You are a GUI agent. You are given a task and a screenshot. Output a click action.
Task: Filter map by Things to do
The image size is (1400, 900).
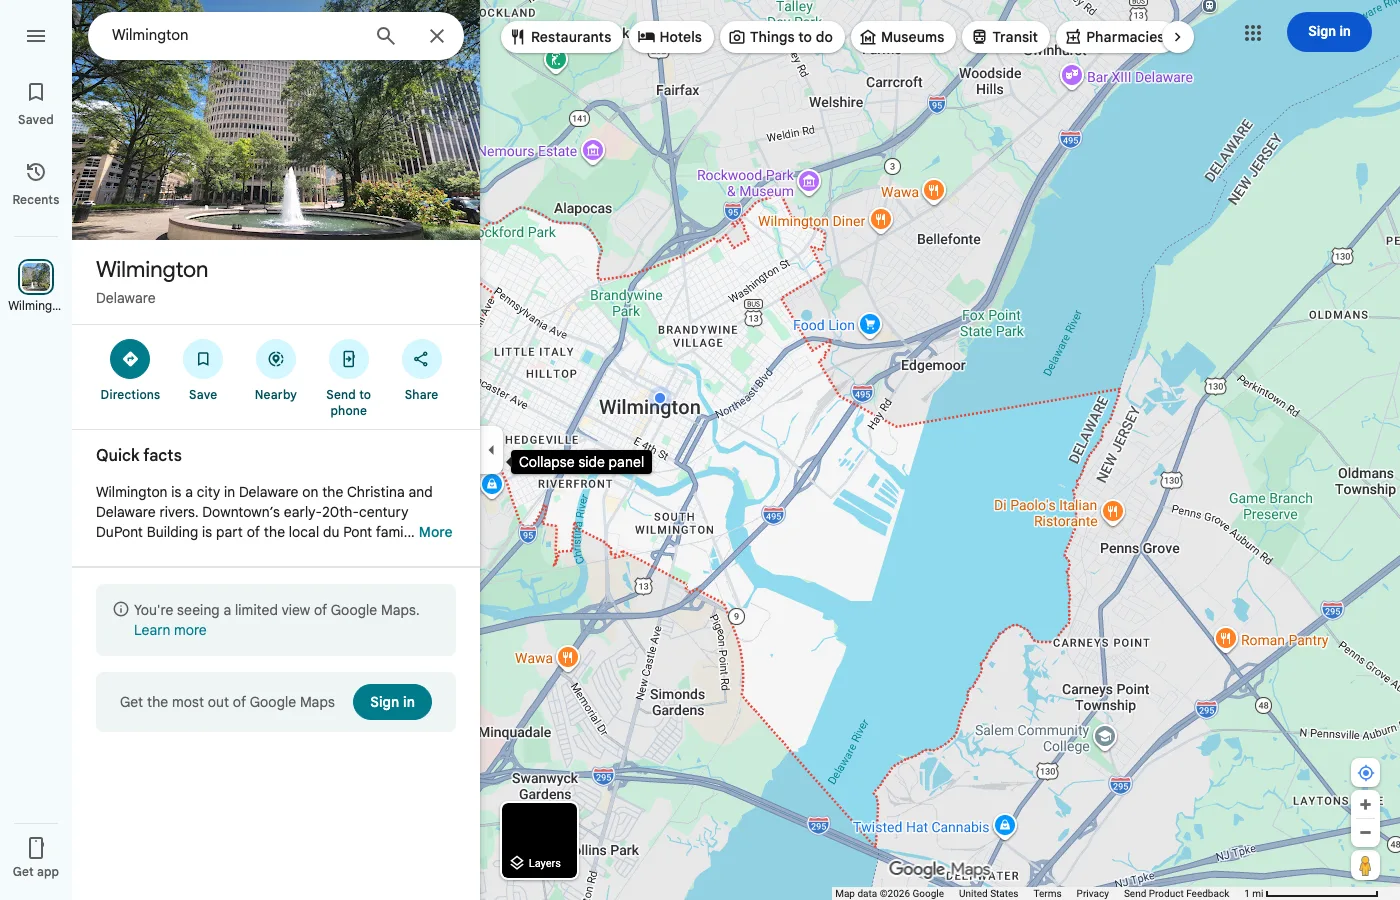point(782,37)
